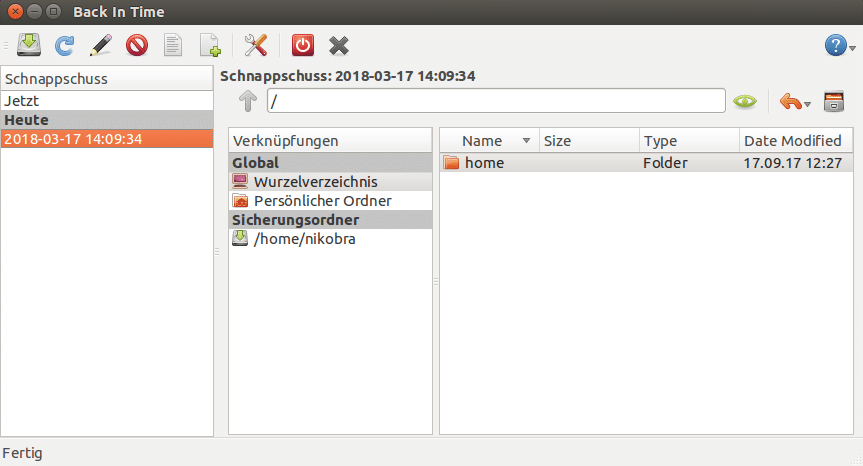Sort files by Type column

point(689,141)
